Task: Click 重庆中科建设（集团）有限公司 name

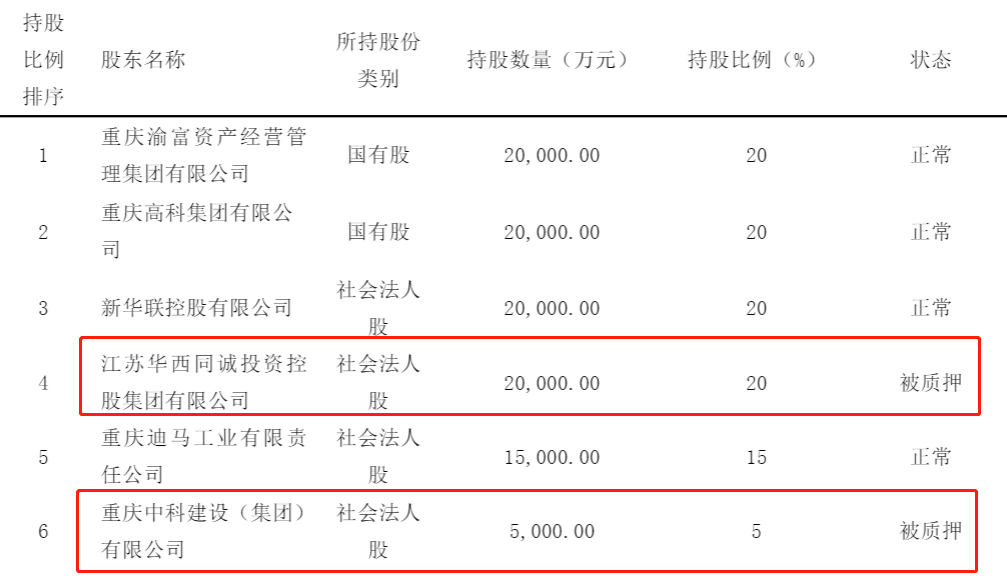Action: point(204,531)
